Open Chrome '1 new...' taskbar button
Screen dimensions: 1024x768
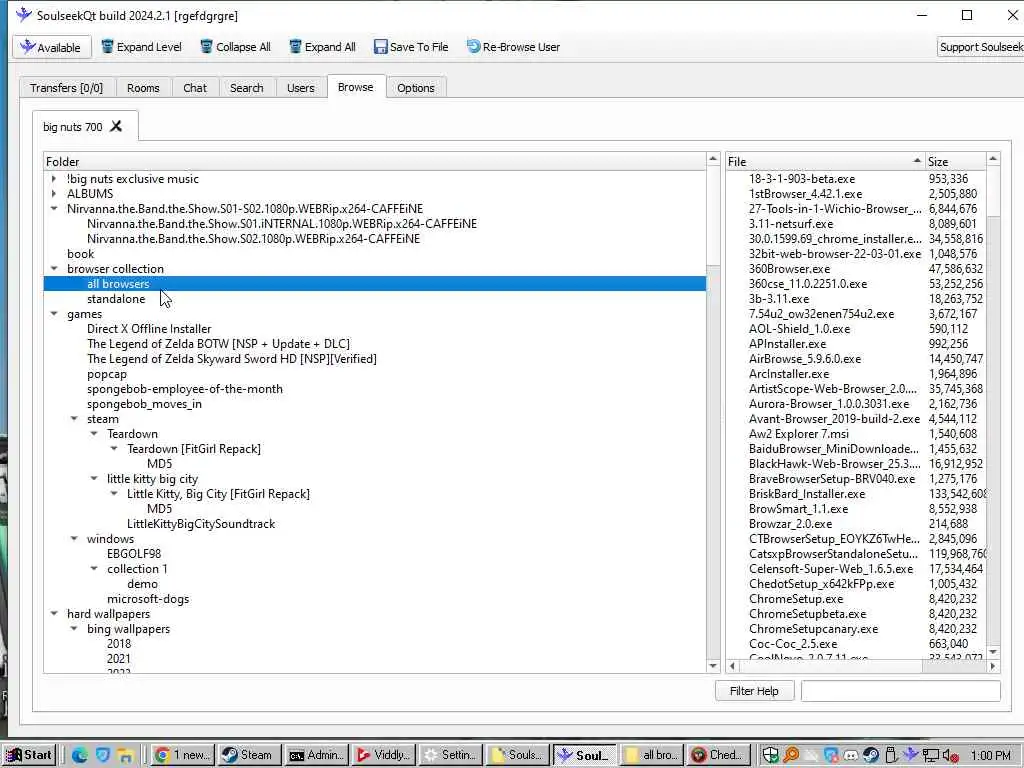(x=184, y=756)
